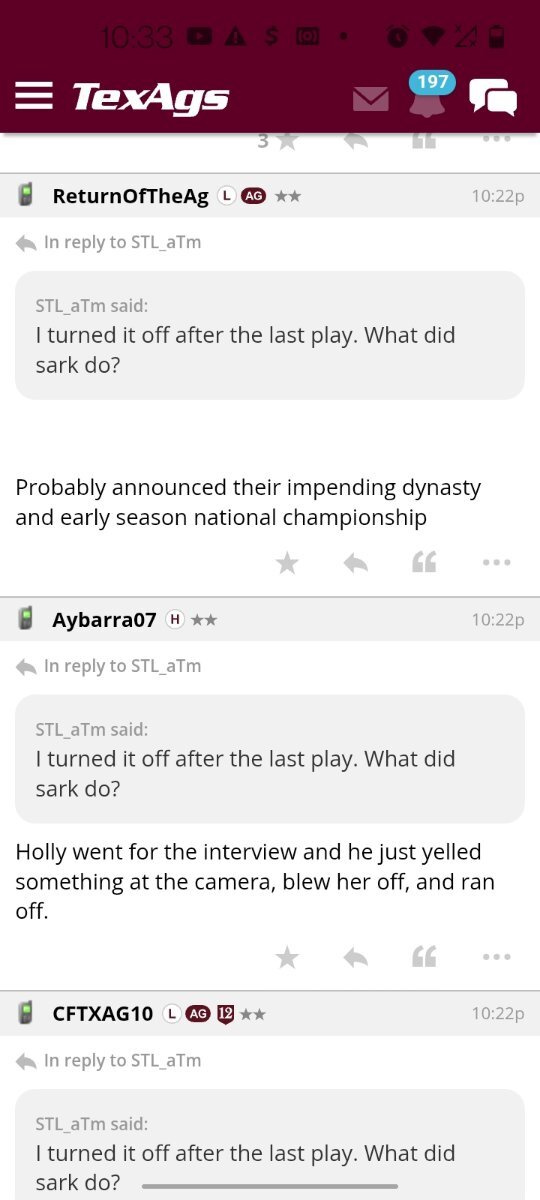Image resolution: width=540 pixels, height=1200 pixels.
Task: Quote Aybarra07's post
Action: pyautogui.click(x=424, y=958)
